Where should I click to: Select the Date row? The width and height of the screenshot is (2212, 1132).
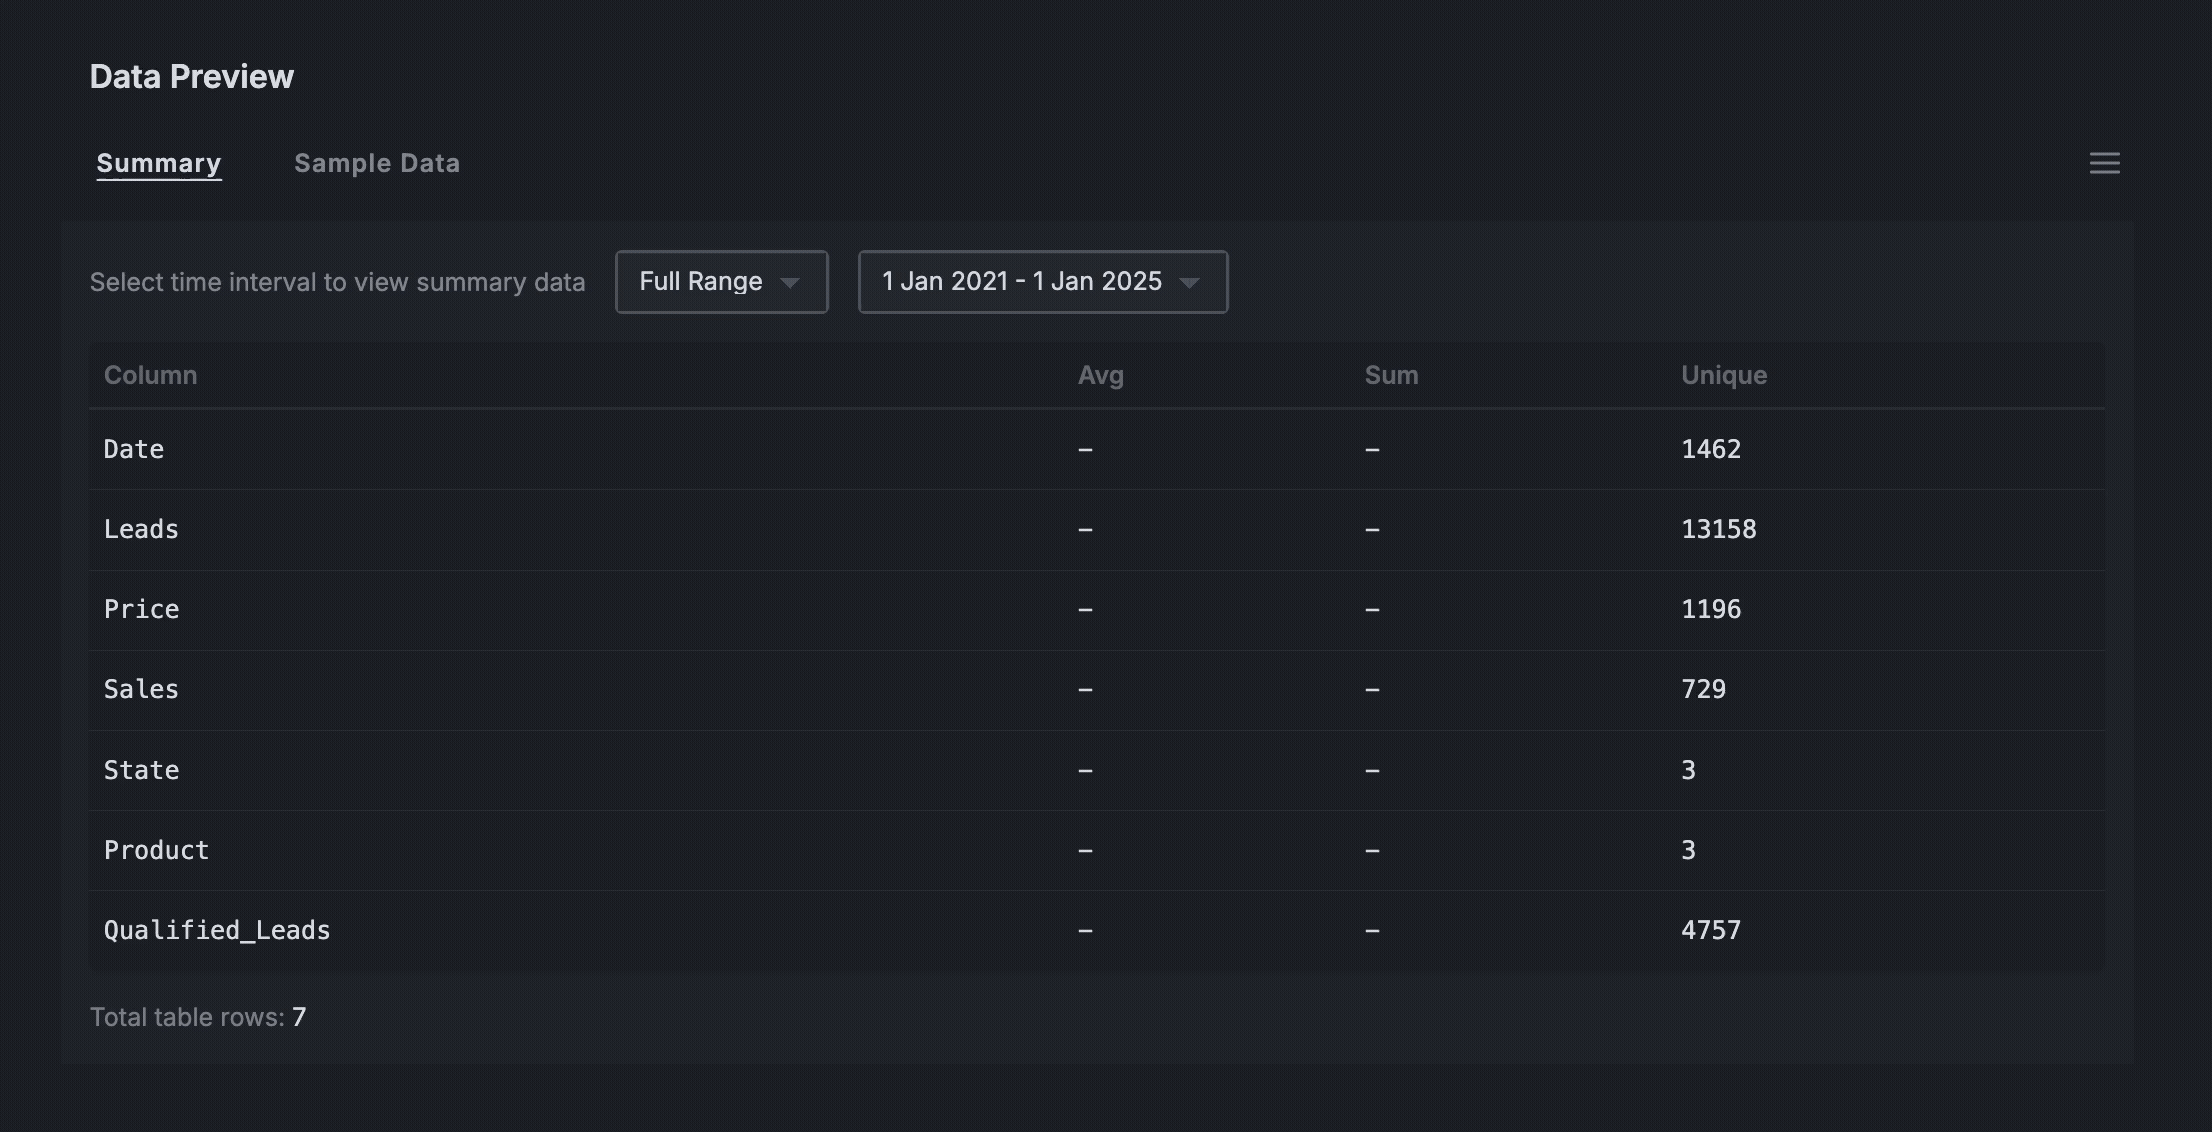(1097, 449)
